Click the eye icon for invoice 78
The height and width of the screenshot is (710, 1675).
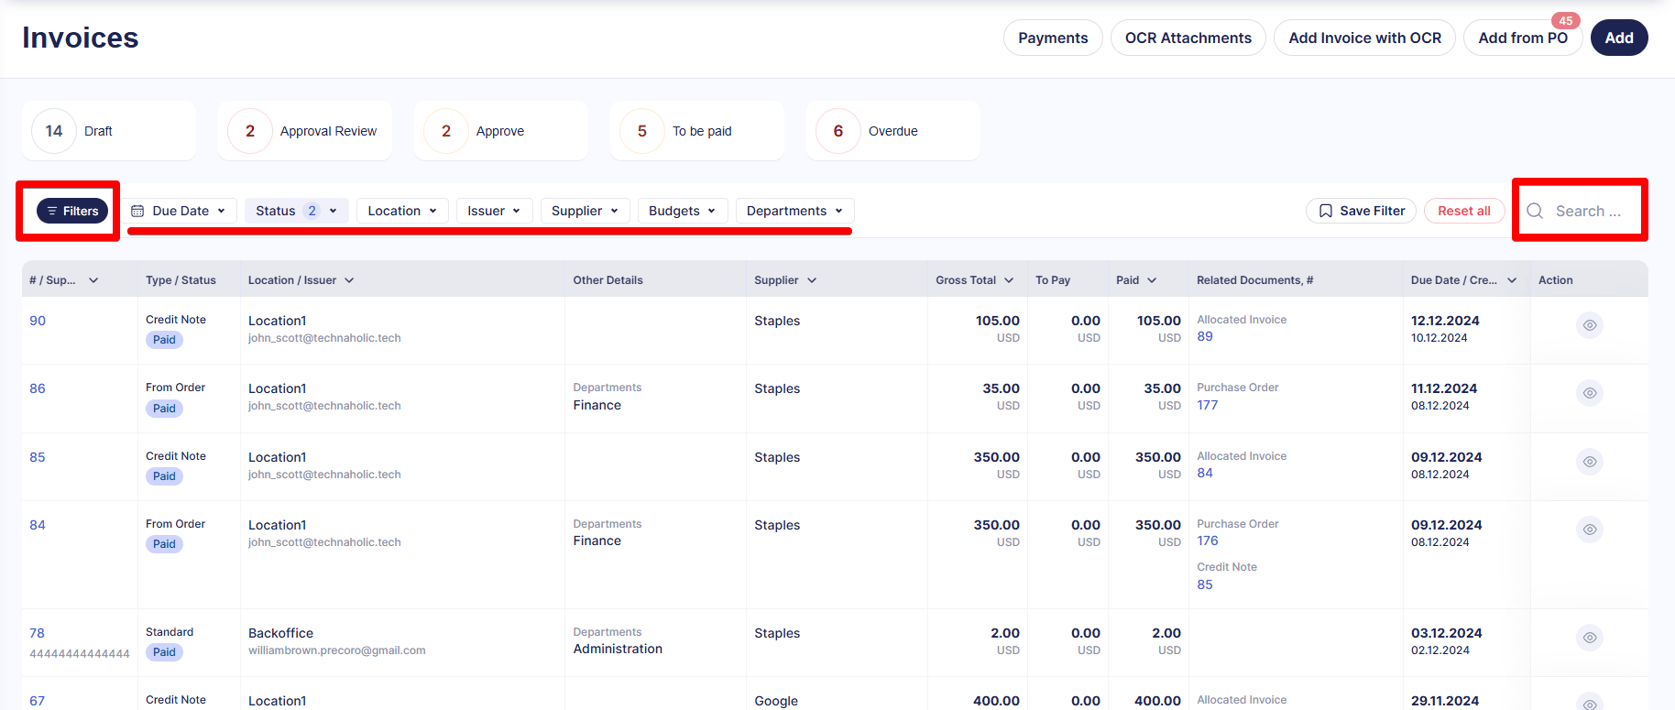pyautogui.click(x=1589, y=637)
